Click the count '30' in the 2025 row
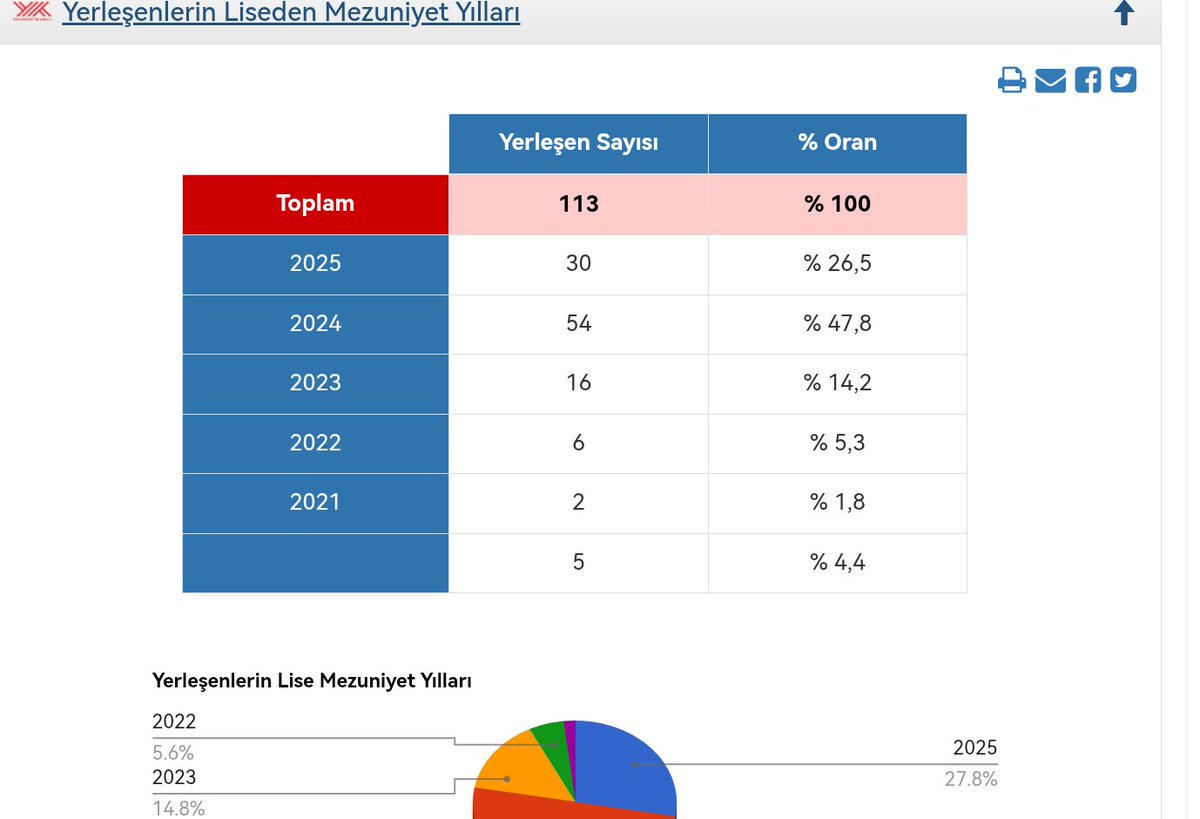1200x819 pixels. (x=579, y=264)
